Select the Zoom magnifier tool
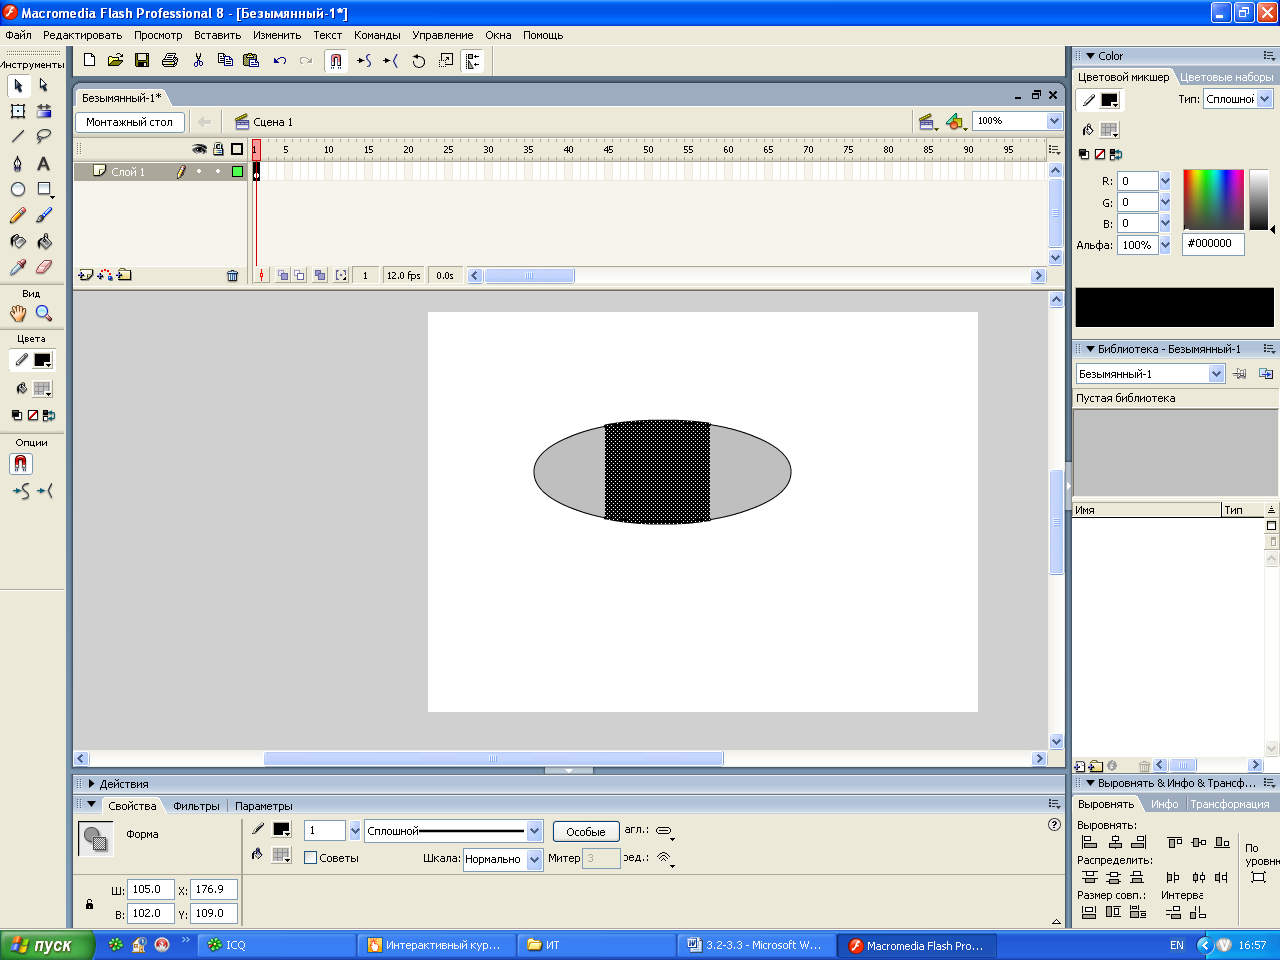The width and height of the screenshot is (1280, 960). click(x=44, y=313)
